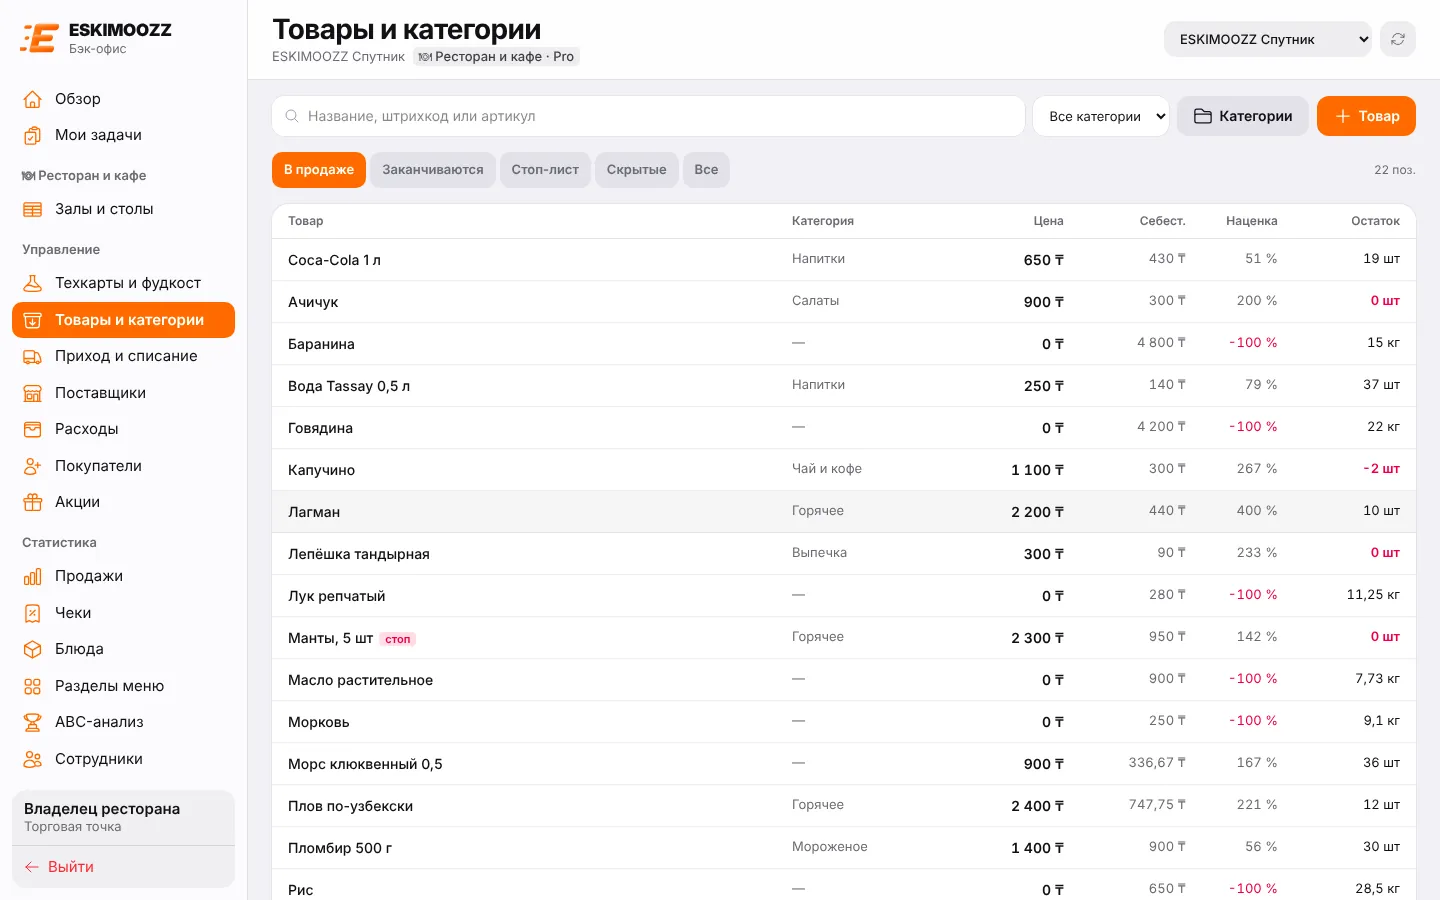Open the Лагман product row
Screen dimensions: 1440x900
(x=844, y=512)
